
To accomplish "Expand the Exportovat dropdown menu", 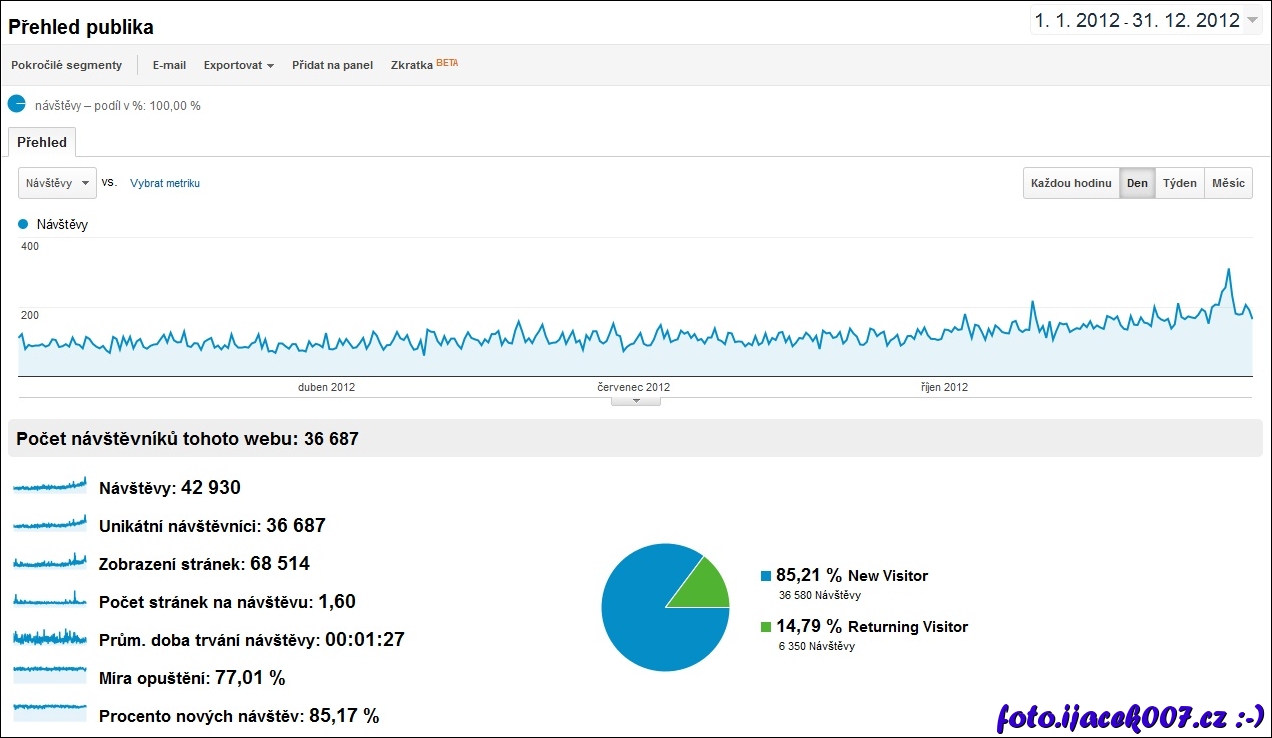I will tap(238, 65).
